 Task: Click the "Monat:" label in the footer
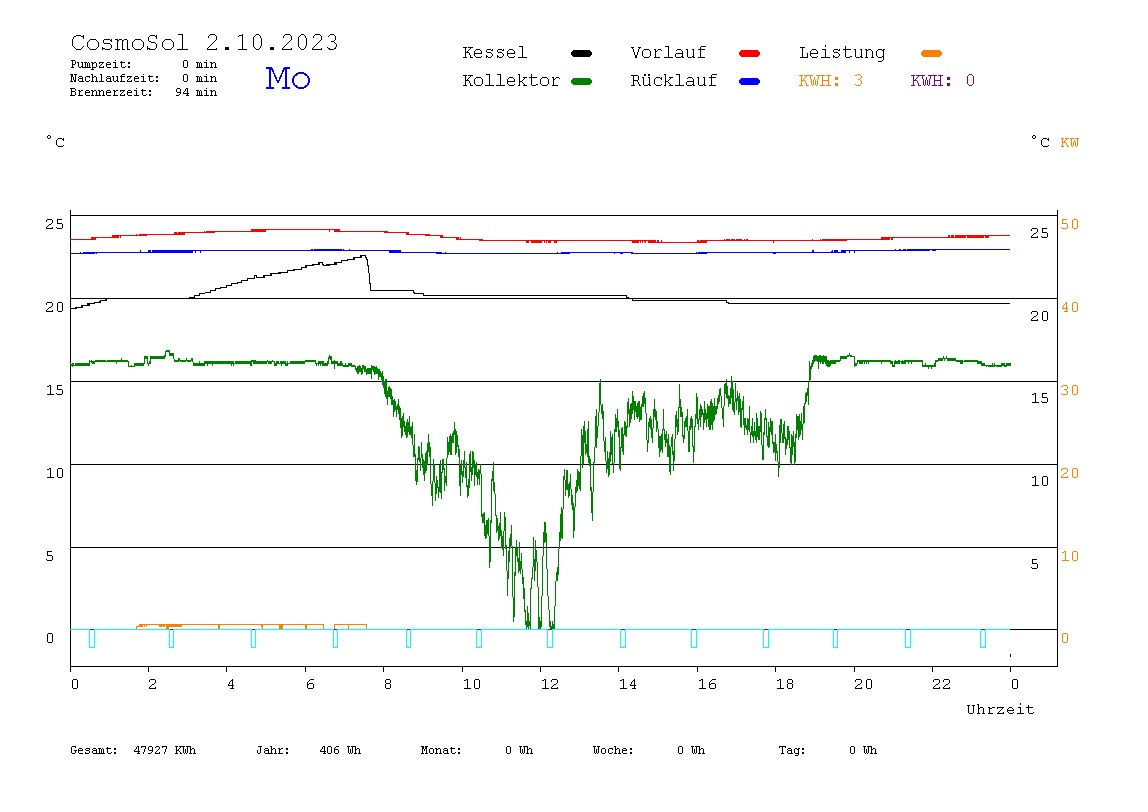[x=441, y=750]
